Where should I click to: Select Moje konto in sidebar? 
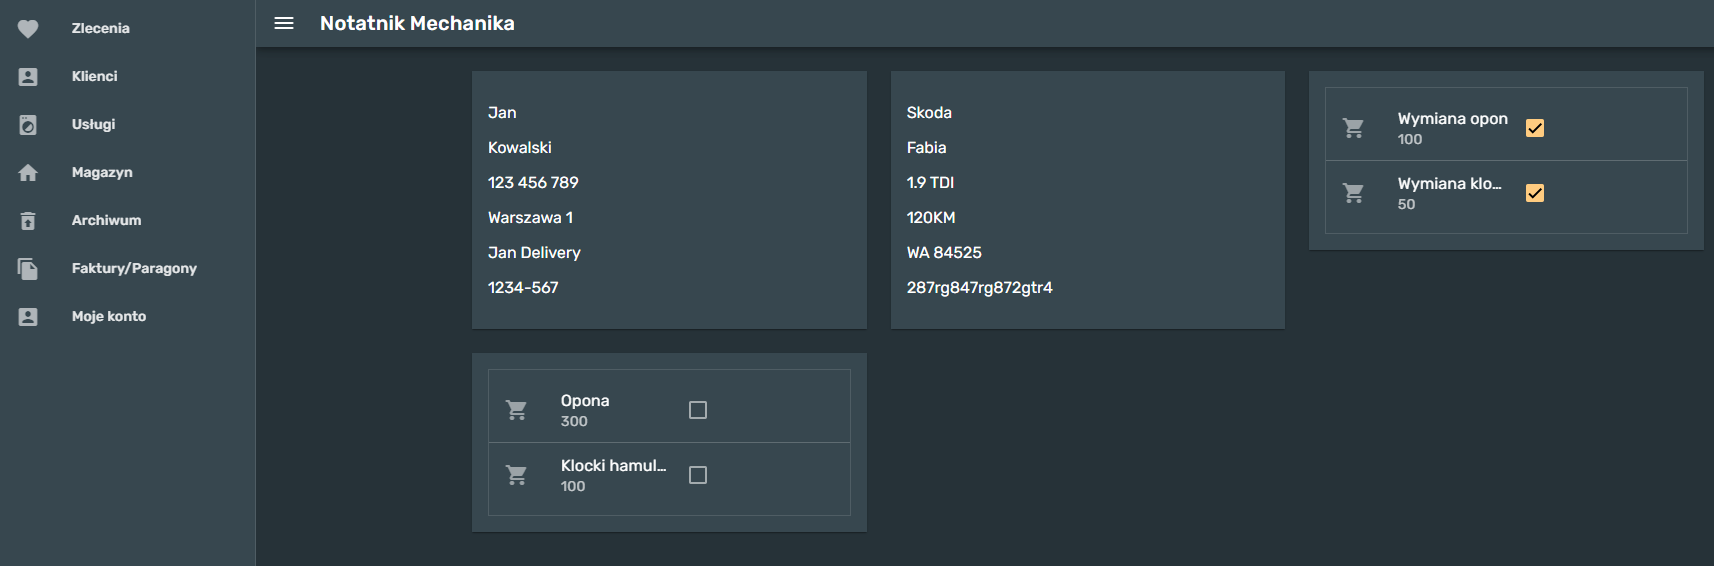[x=109, y=317]
